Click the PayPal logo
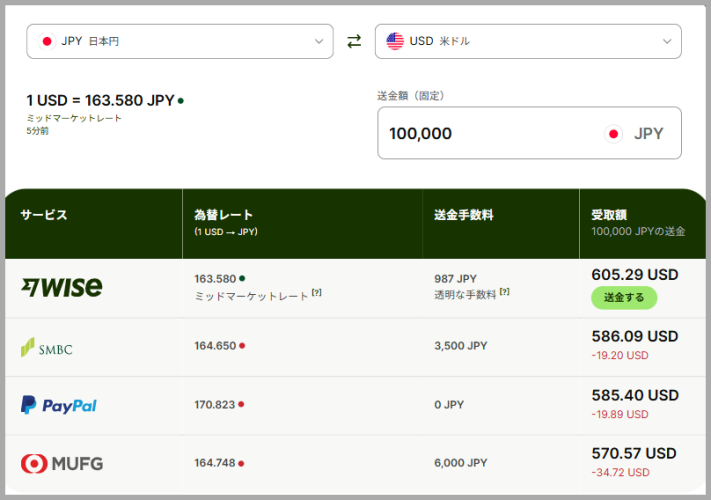Image resolution: width=711 pixels, height=500 pixels. tap(59, 405)
